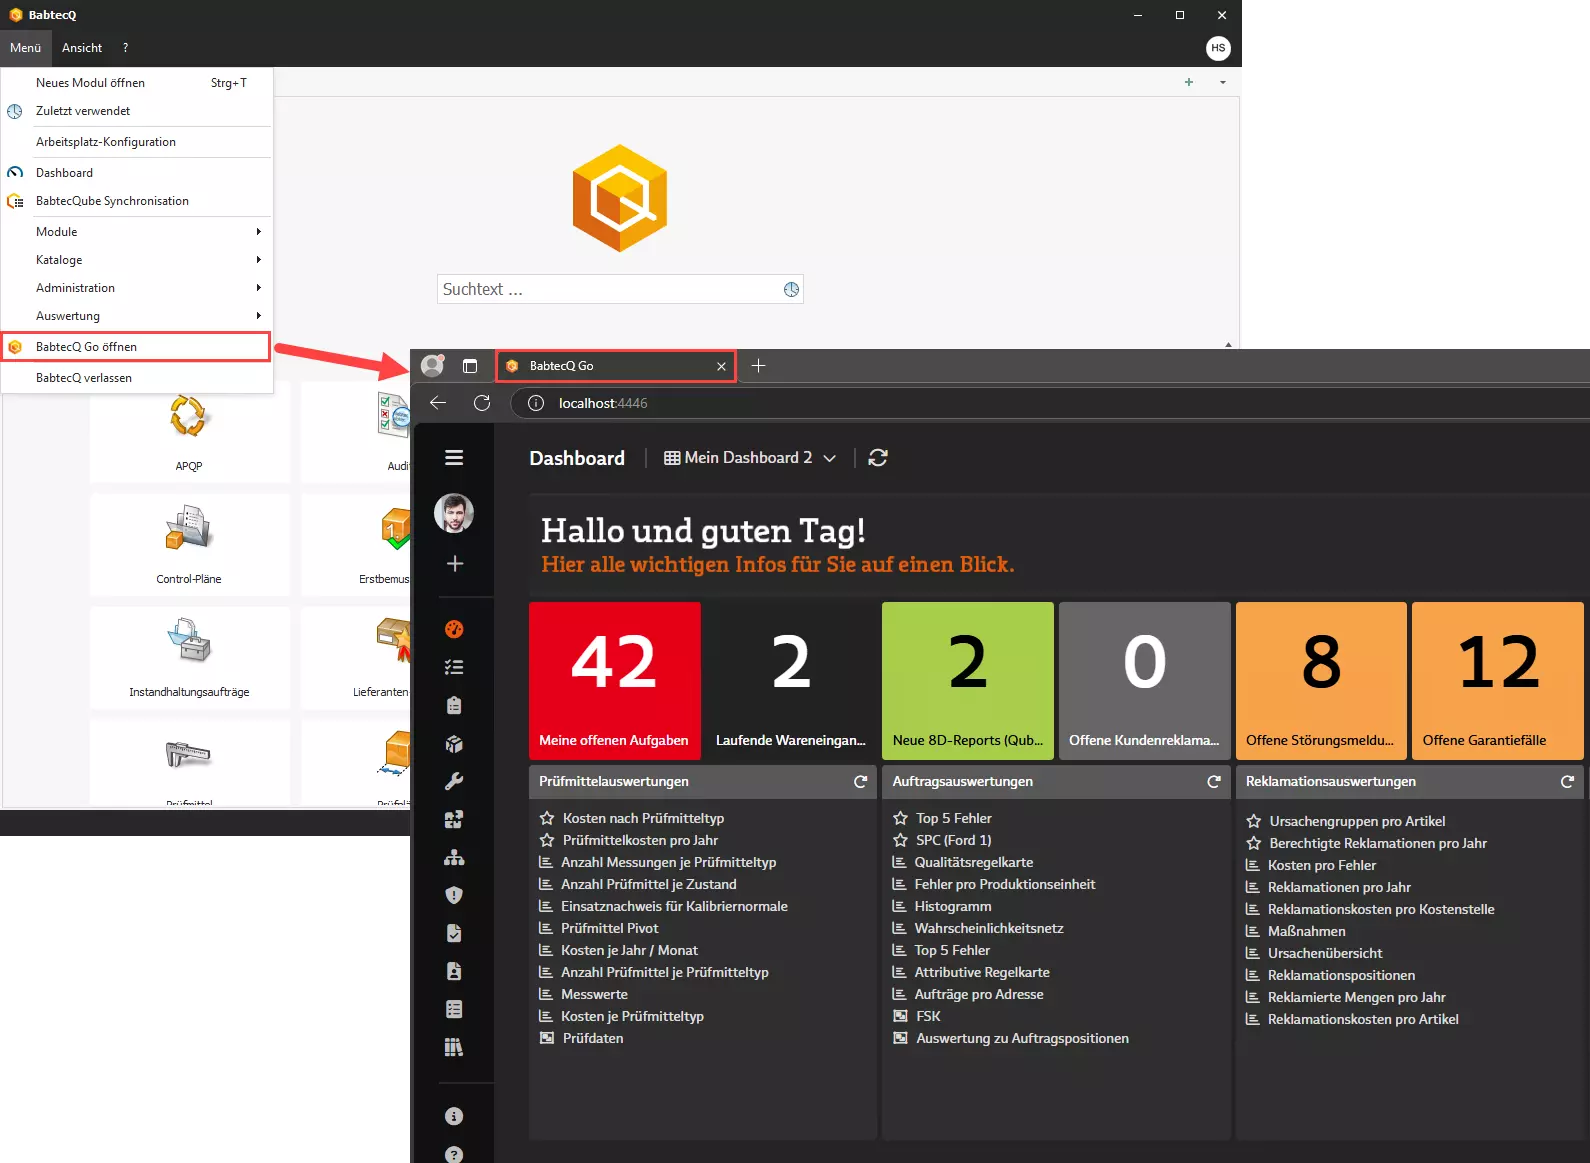1590x1163 pixels.
Task: Expand the Auswertung submenu
Action: 137,316
